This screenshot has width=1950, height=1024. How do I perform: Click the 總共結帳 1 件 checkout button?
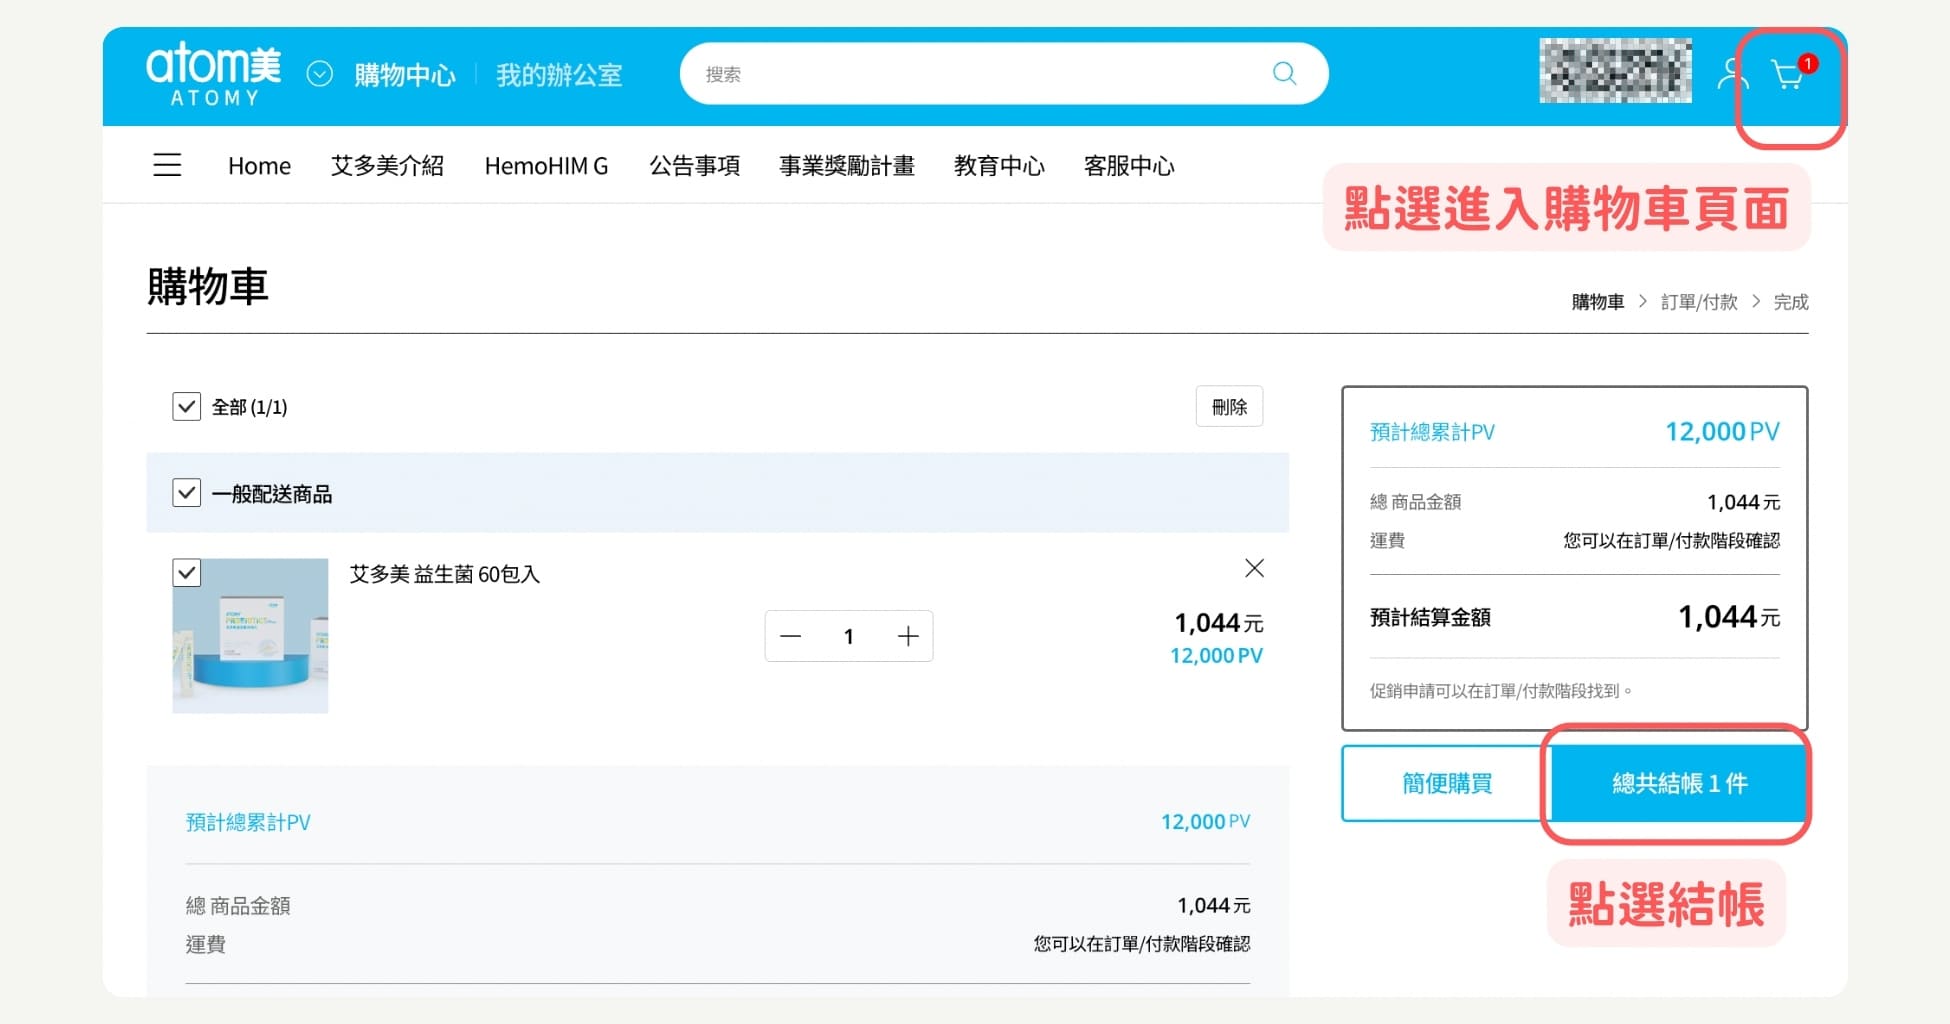tap(1678, 783)
